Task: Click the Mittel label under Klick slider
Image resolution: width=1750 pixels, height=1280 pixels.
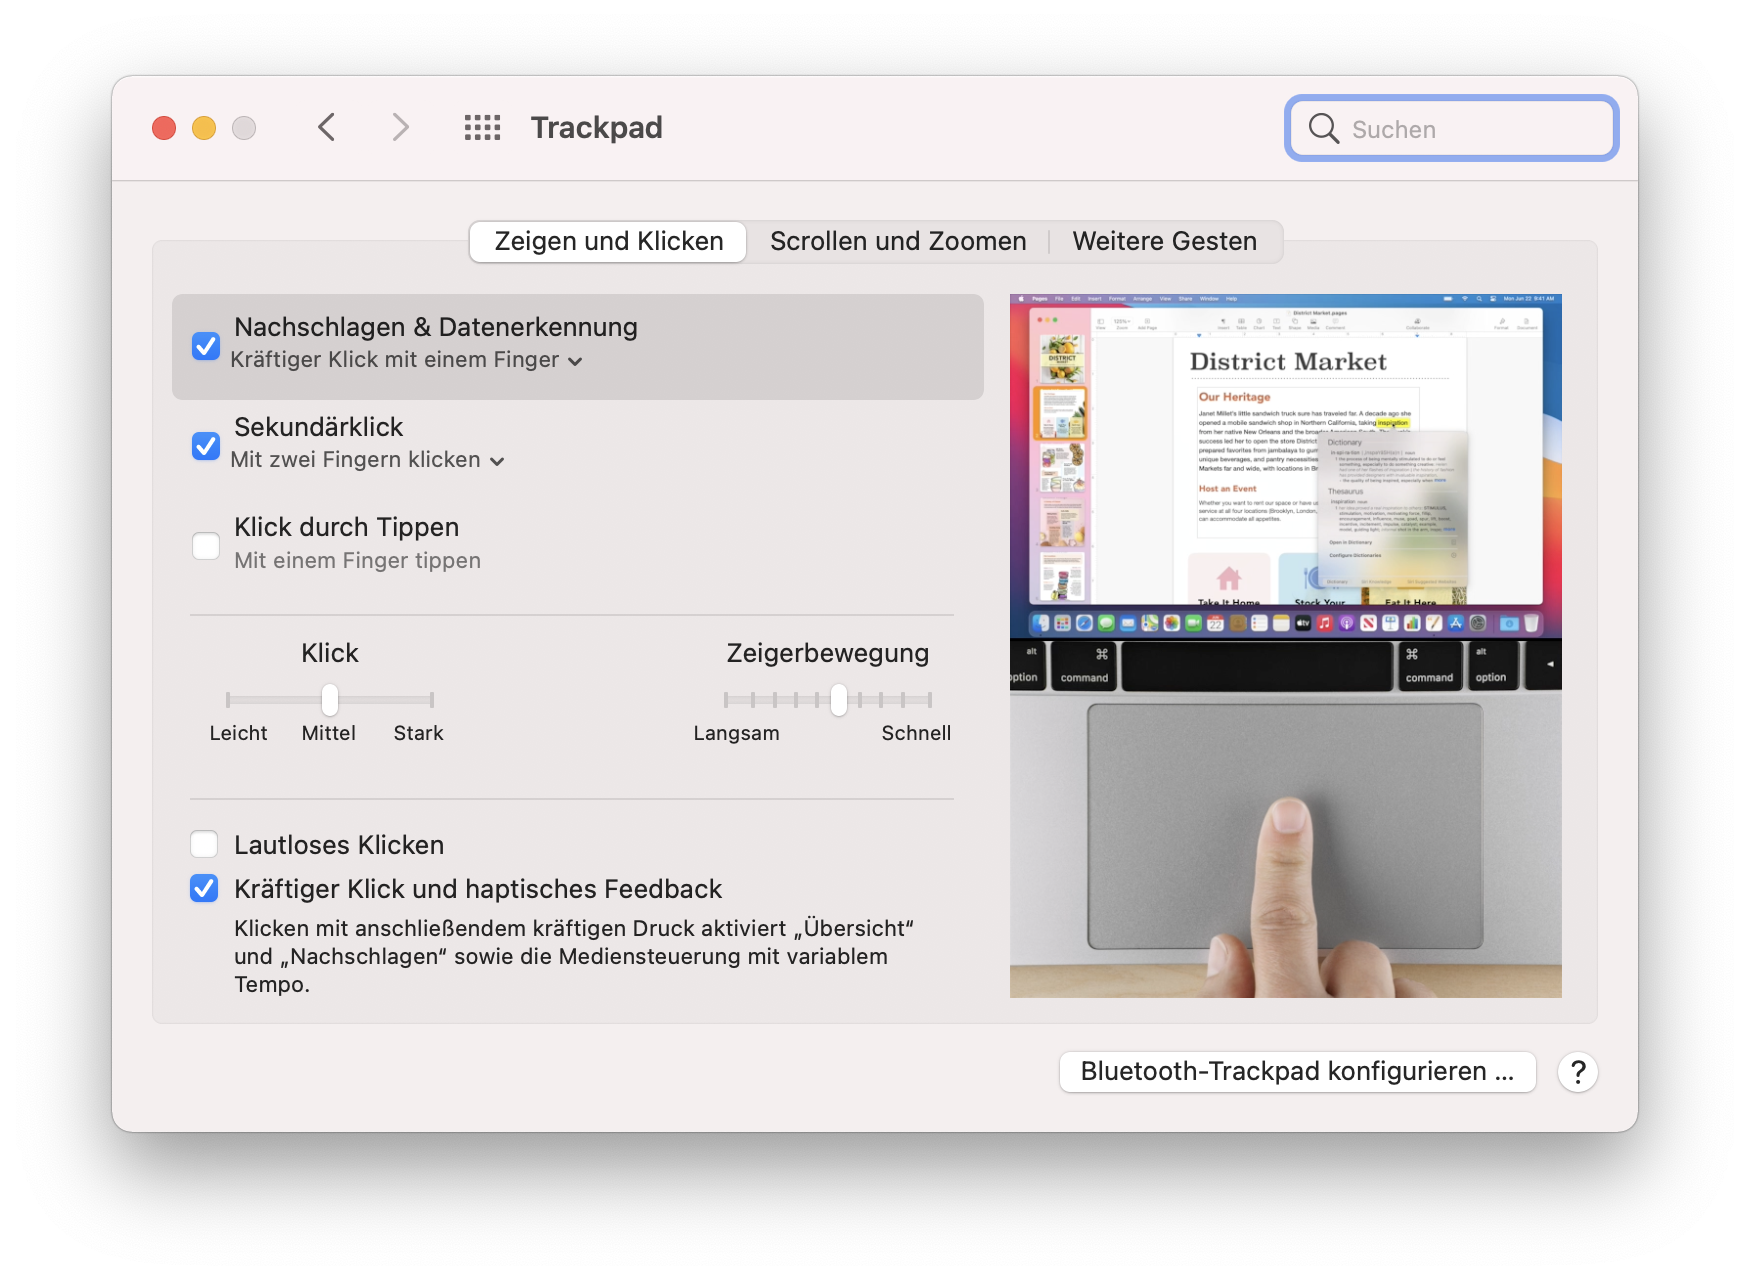Action: point(329,733)
